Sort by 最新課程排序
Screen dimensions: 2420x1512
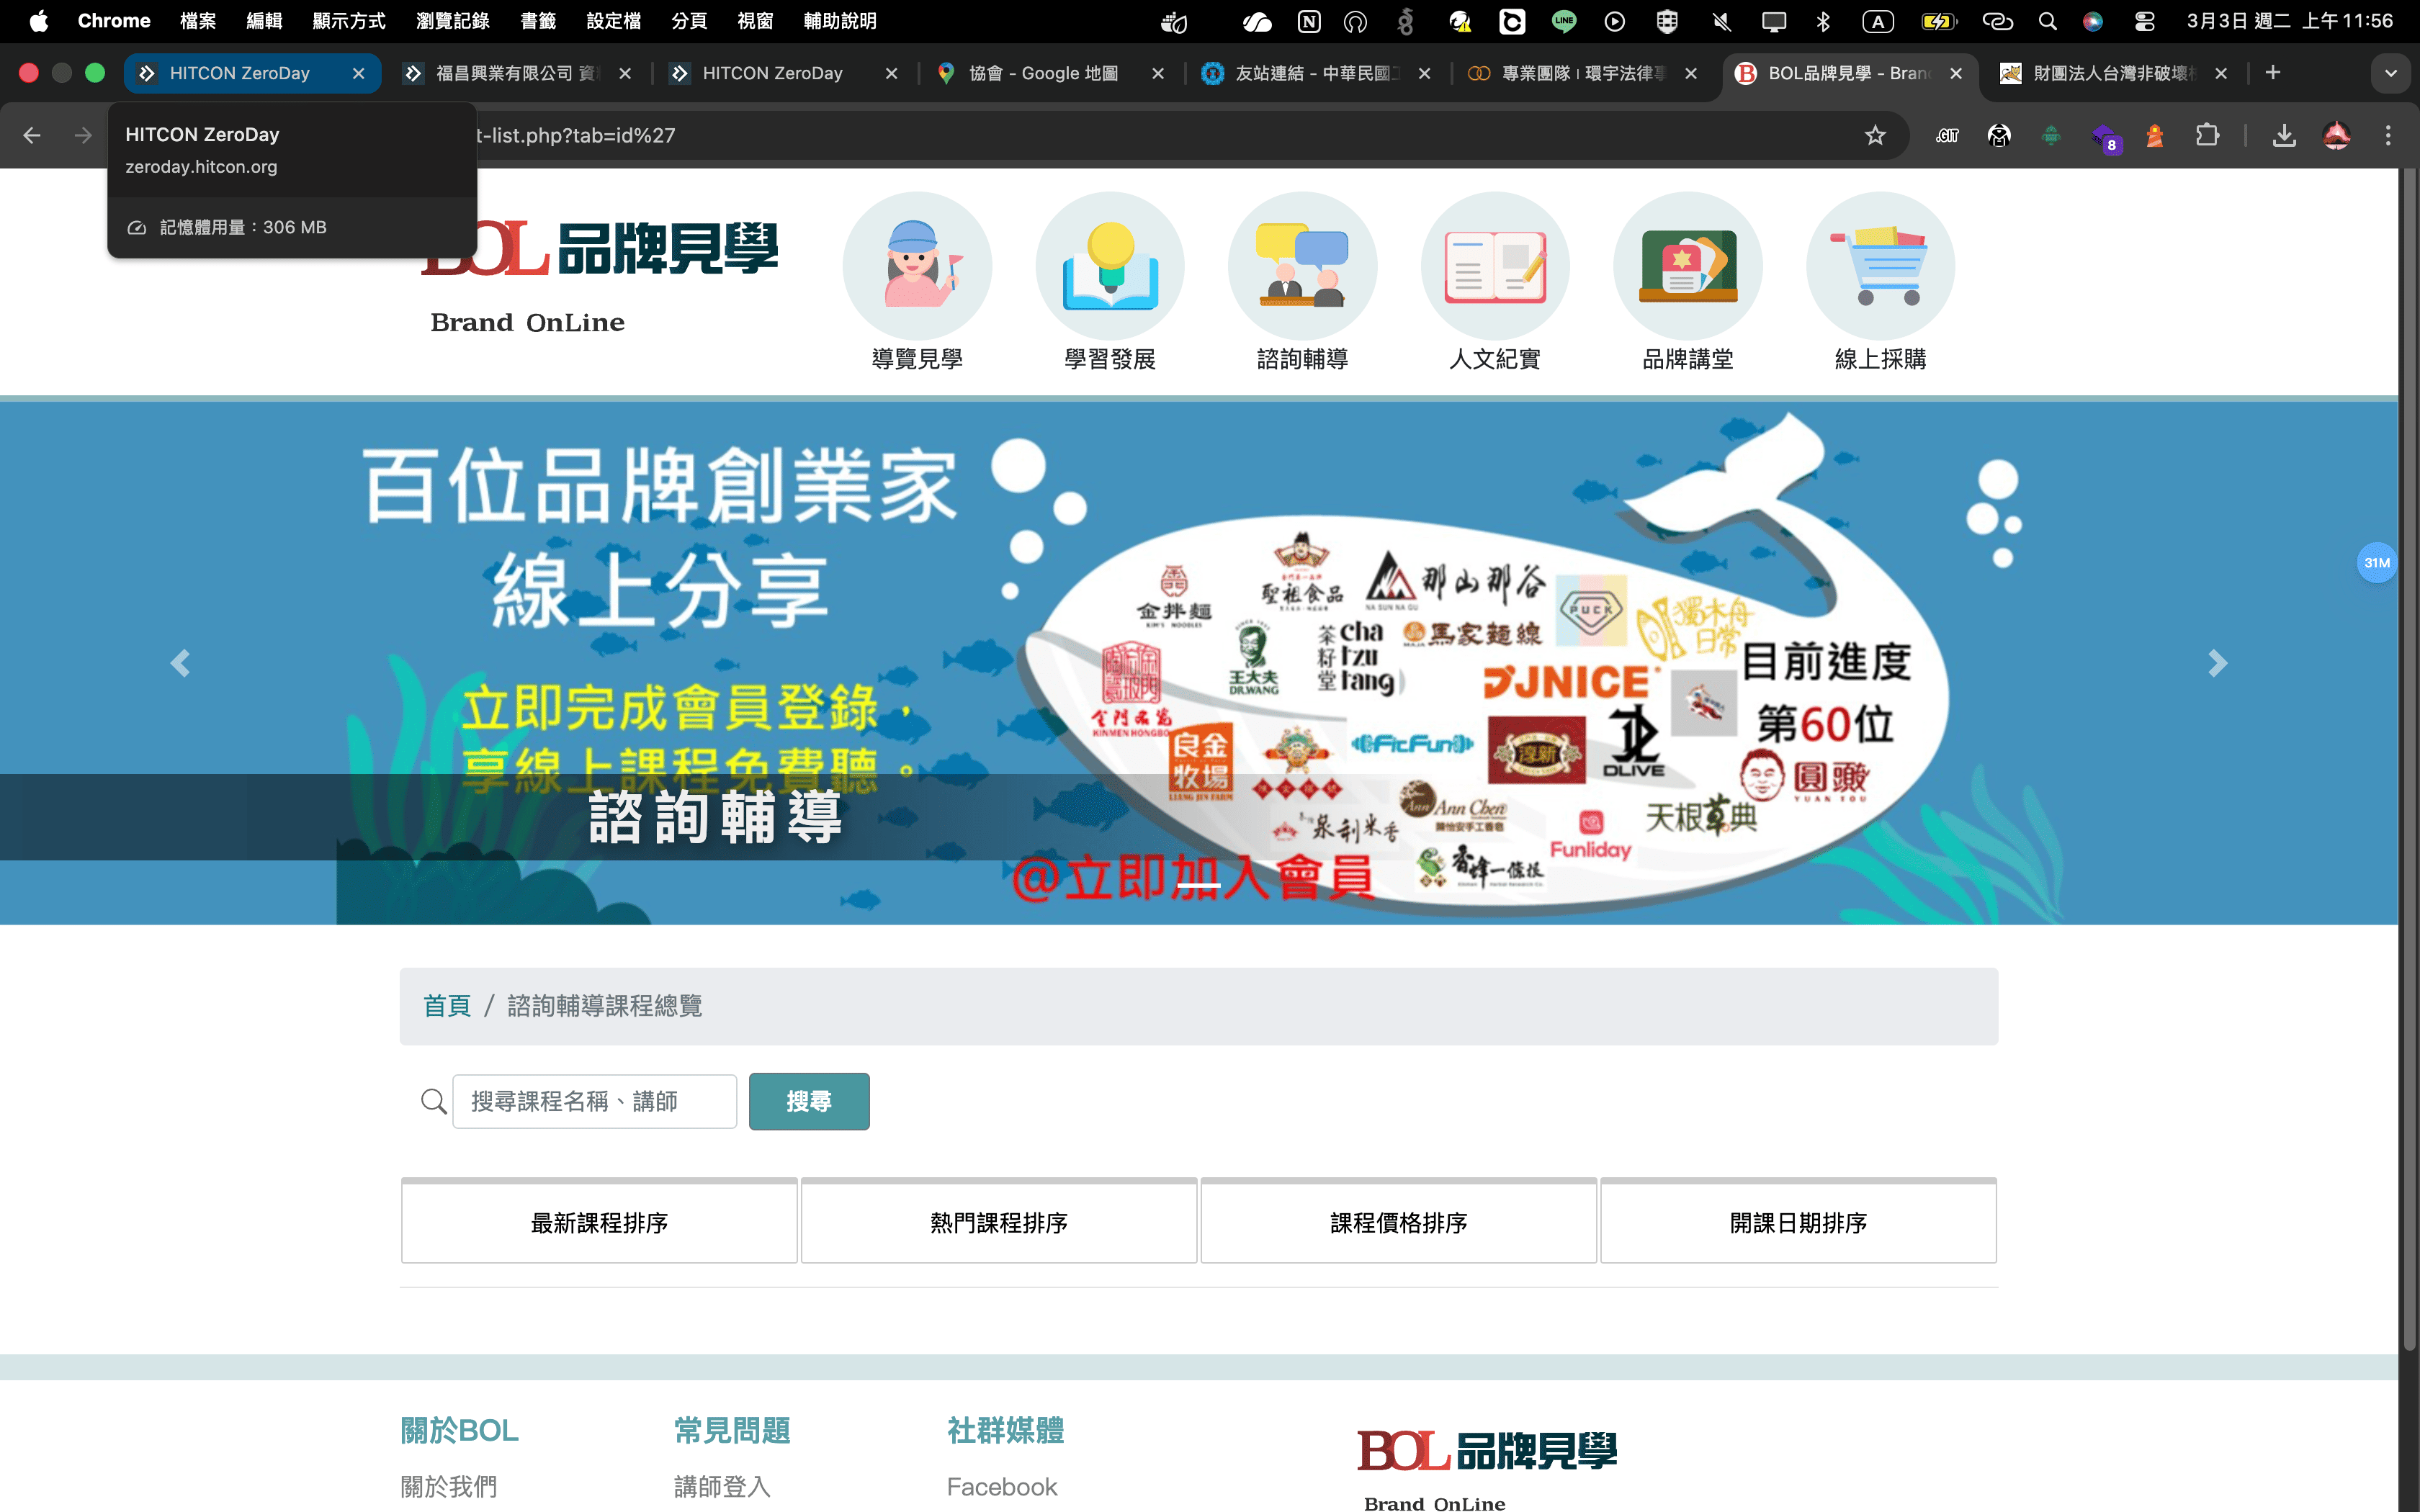[599, 1222]
